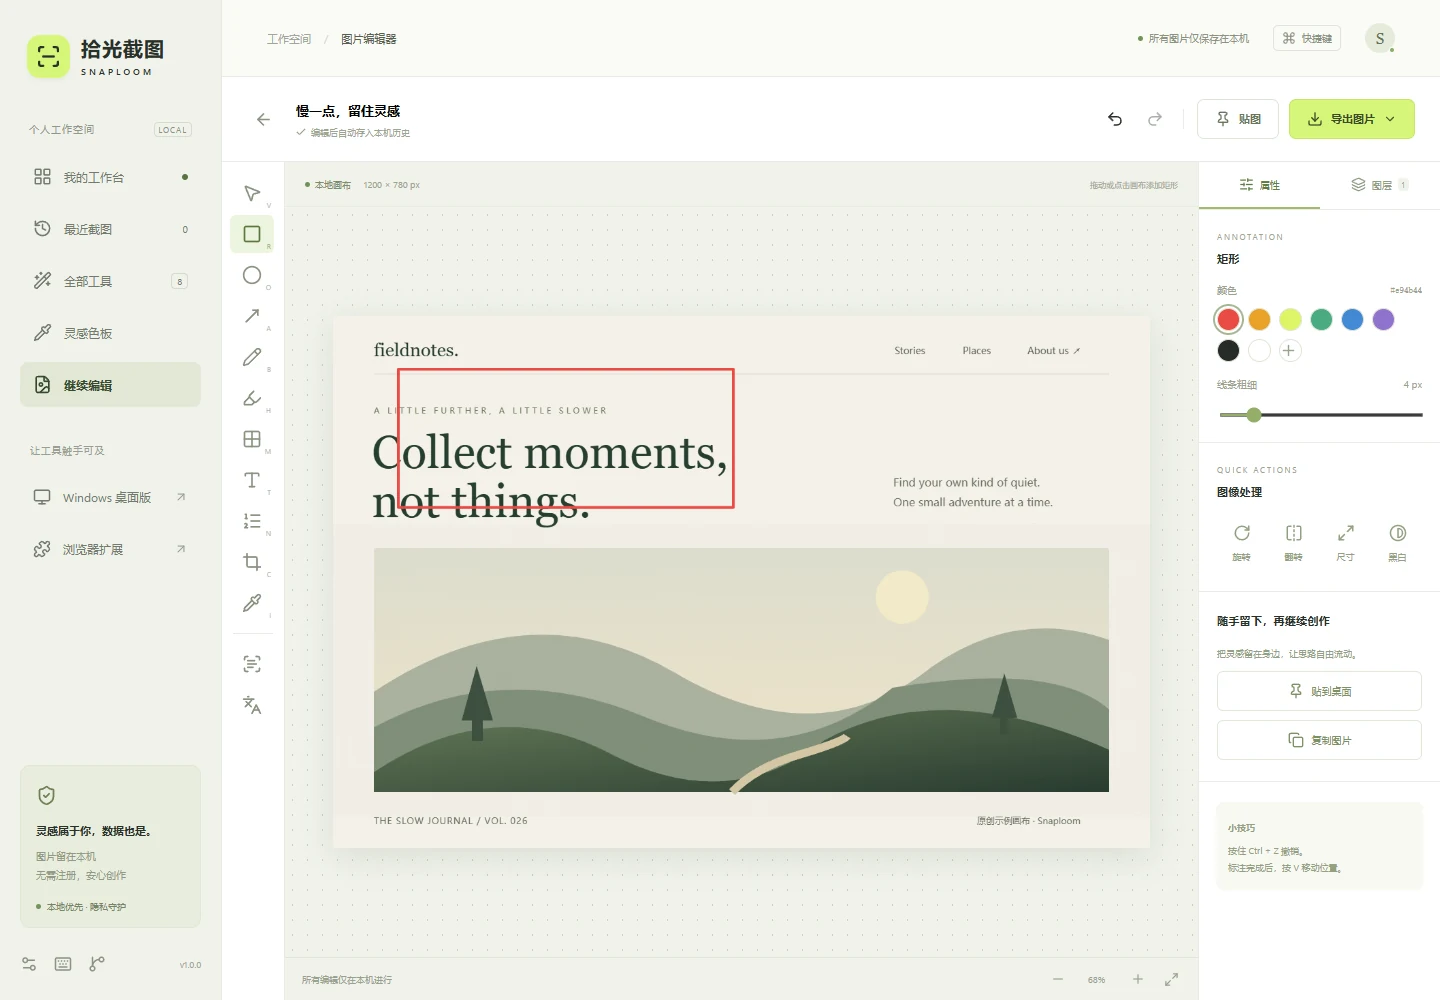Open settings sliders icon in sidebar footer
This screenshot has height=1000, width=1440.
(29, 964)
